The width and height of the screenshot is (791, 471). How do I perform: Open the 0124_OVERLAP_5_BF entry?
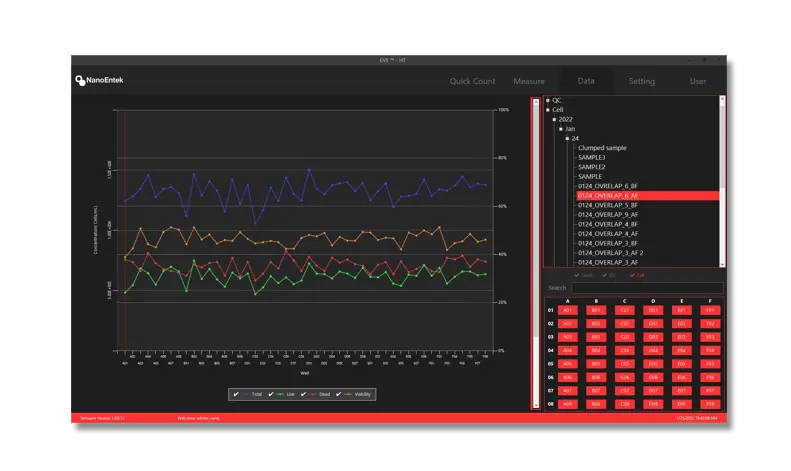[608, 205]
